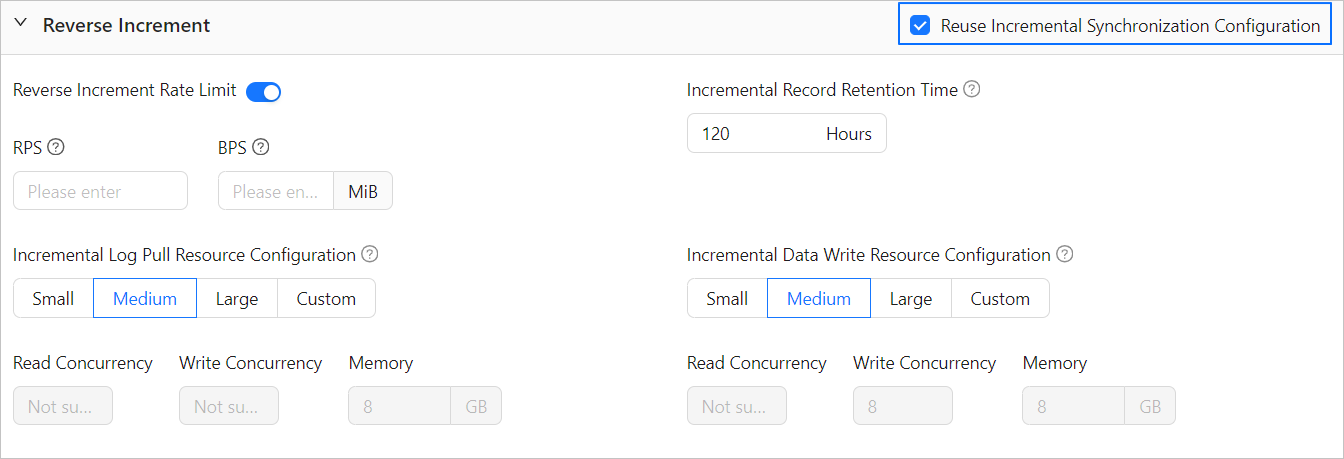Click the MiB unit label of BPS

point(363,191)
